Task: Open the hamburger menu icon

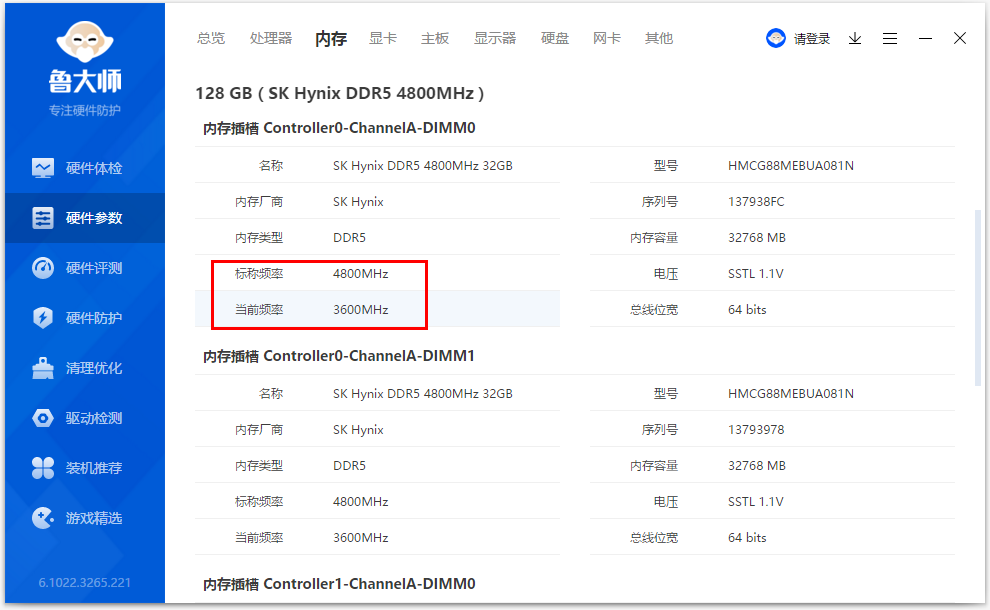Action: point(890,38)
